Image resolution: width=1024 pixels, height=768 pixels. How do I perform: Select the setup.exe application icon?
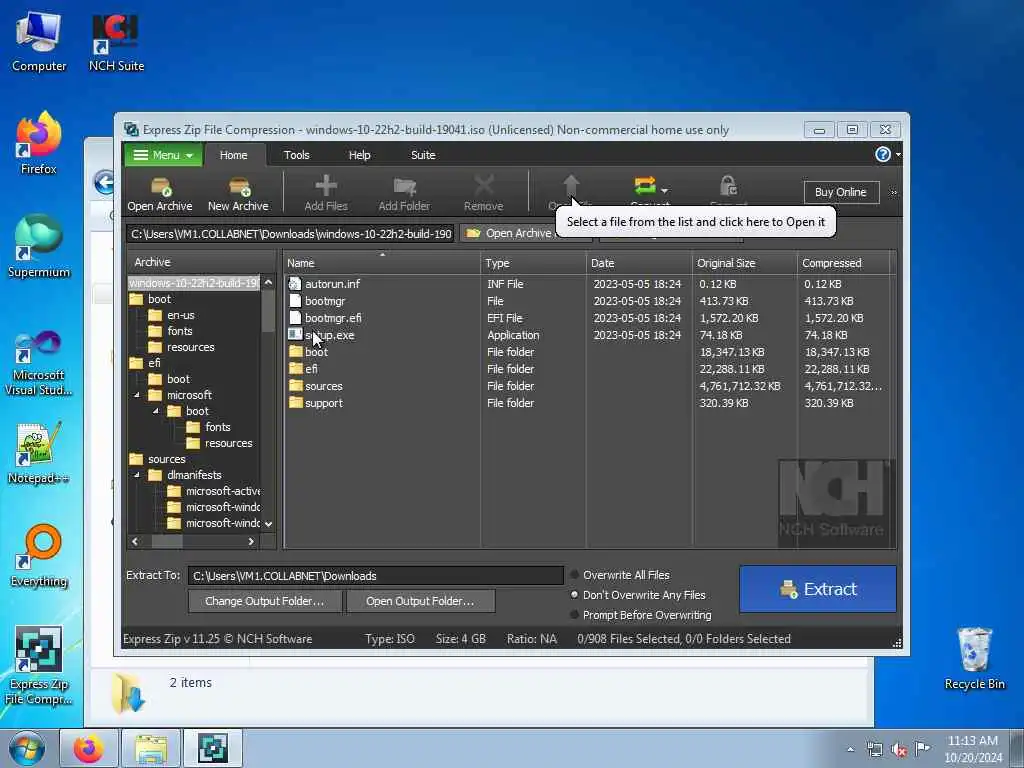tap(295, 335)
